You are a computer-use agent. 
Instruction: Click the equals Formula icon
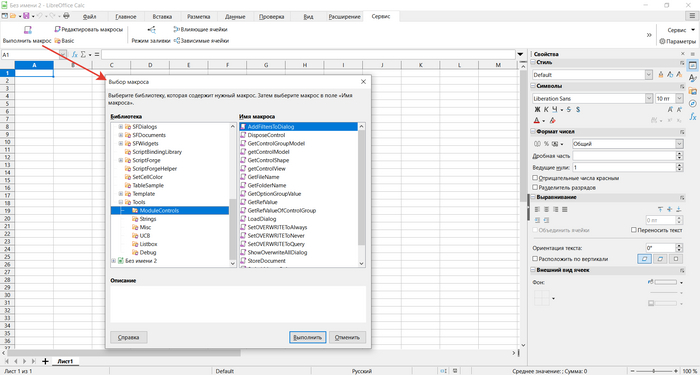97,54
